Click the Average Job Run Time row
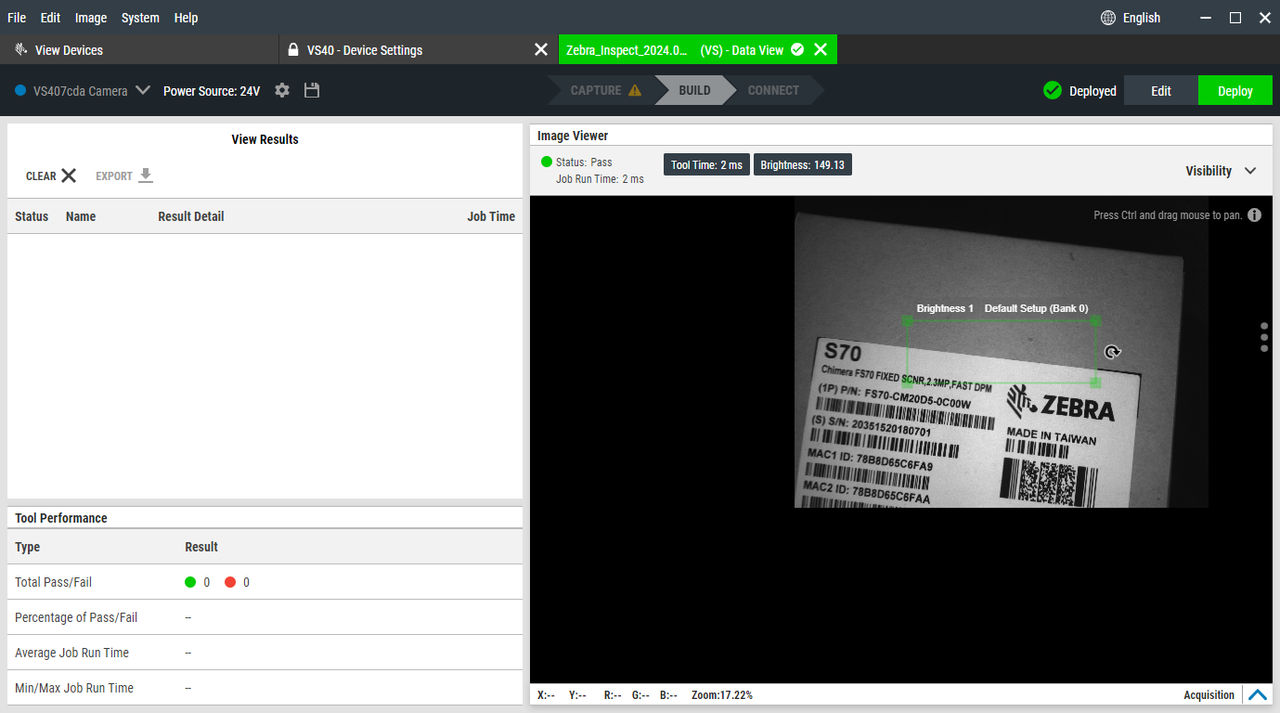 click(265, 652)
